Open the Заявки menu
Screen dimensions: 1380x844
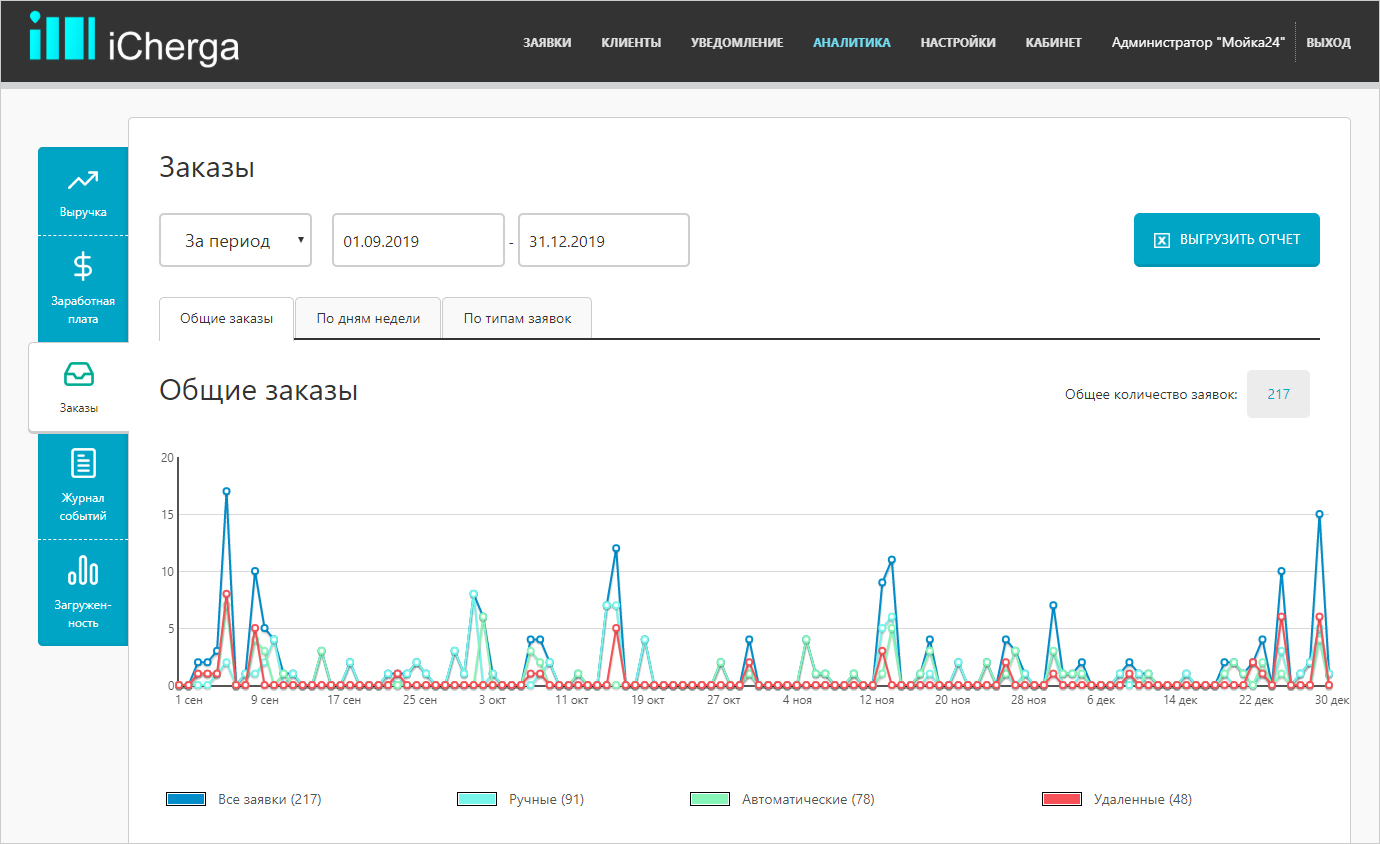click(x=547, y=42)
